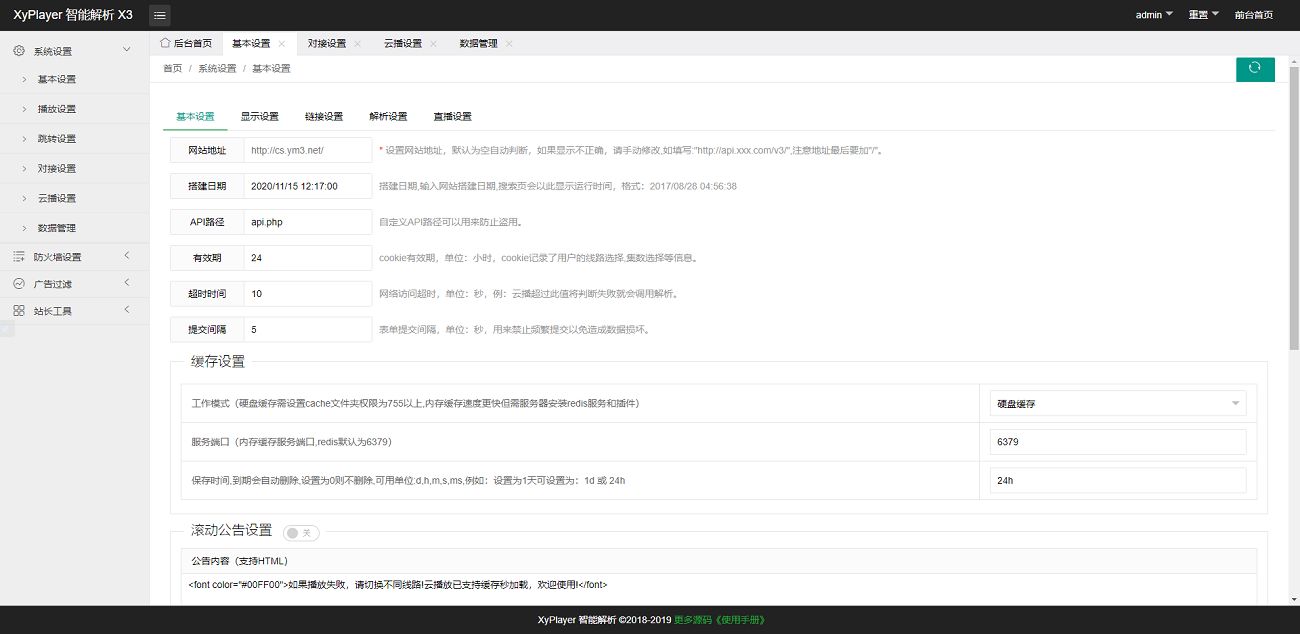Click the hamburger menu icon in header
The image size is (1300, 634).
coord(159,15)
